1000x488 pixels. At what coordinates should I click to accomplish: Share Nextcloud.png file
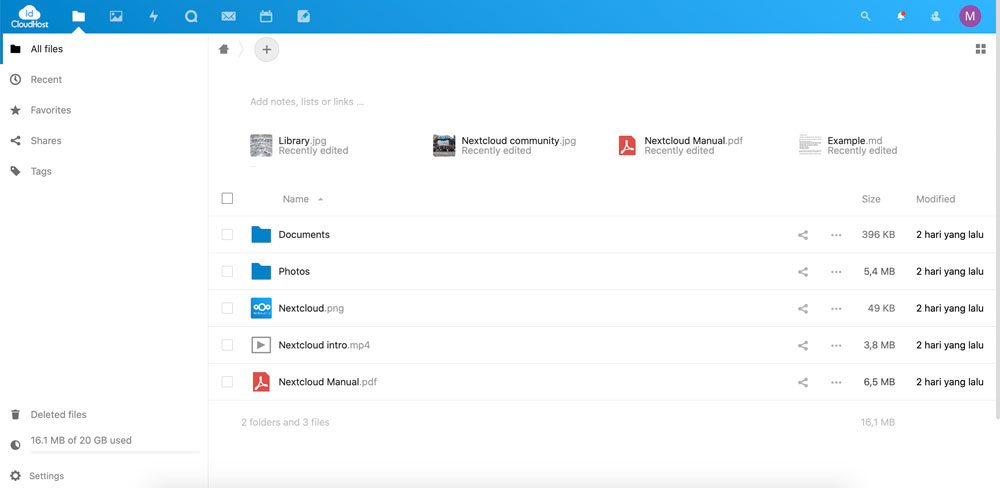[x=803, y=309]
